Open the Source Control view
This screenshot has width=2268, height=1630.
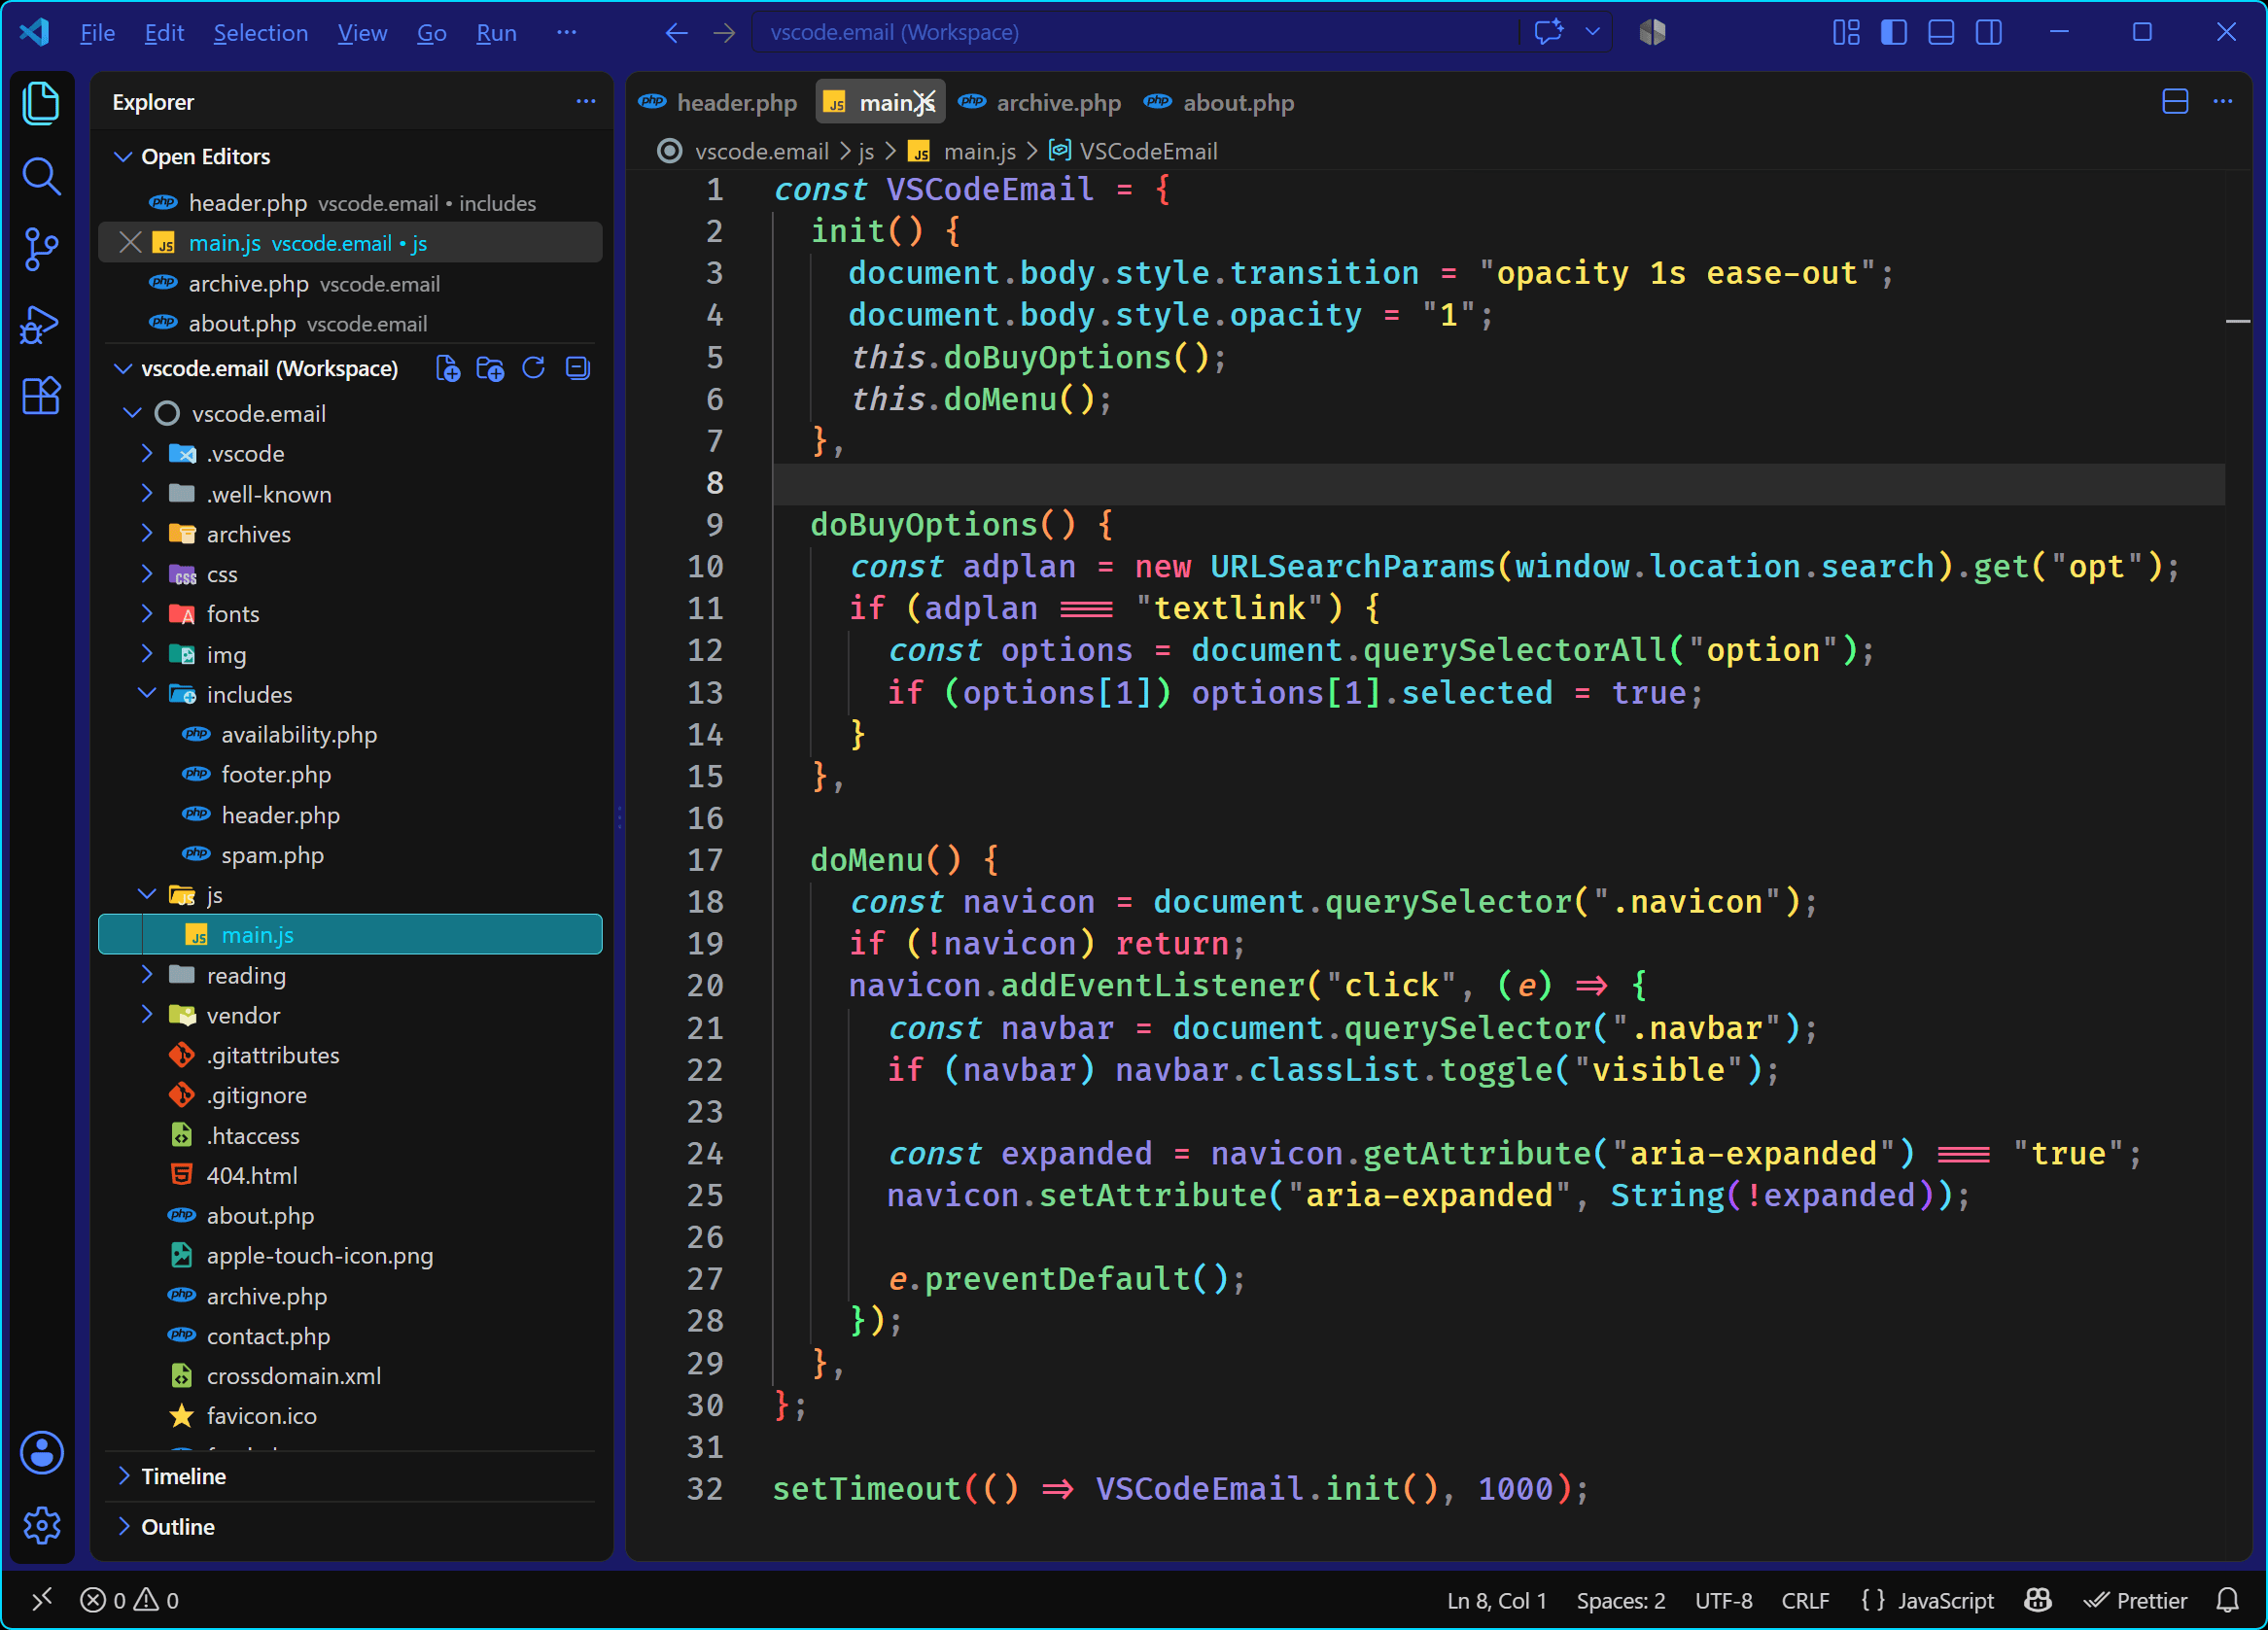[41, 249]
